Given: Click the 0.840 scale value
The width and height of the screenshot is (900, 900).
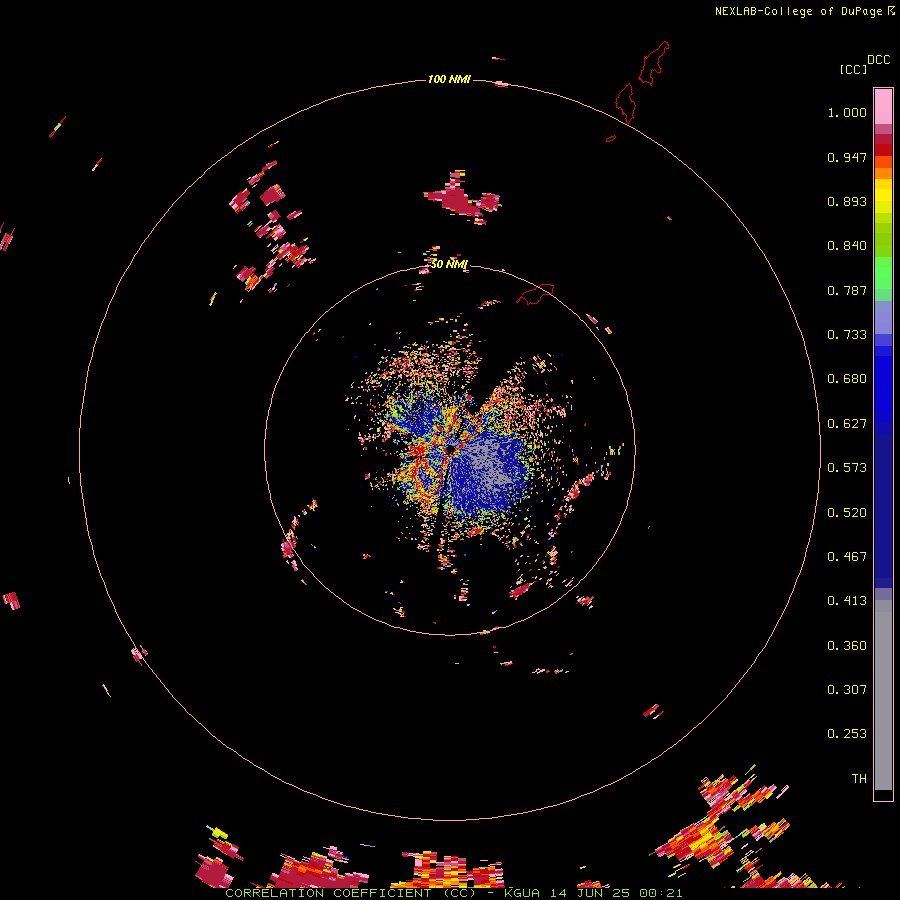Looking at the screenshot, I should coord(847,246).
